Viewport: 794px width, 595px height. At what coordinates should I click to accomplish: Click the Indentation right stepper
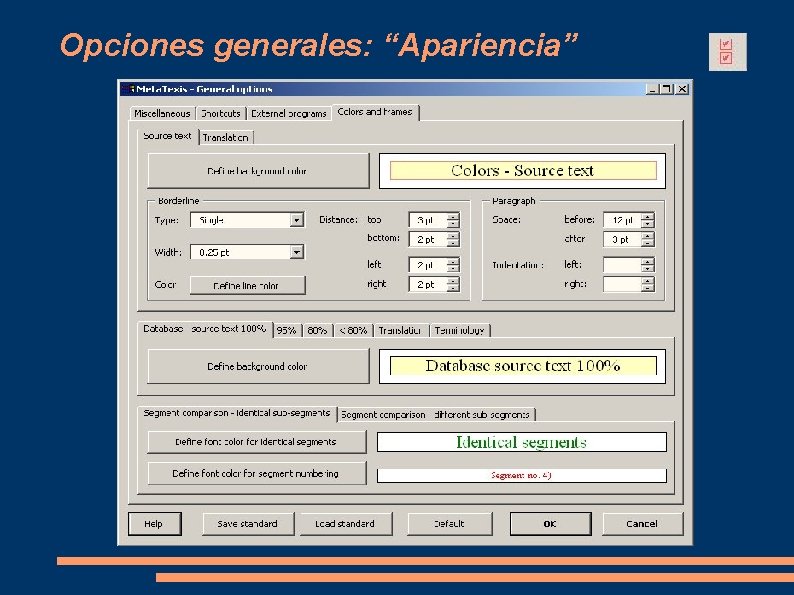(648, 284)
